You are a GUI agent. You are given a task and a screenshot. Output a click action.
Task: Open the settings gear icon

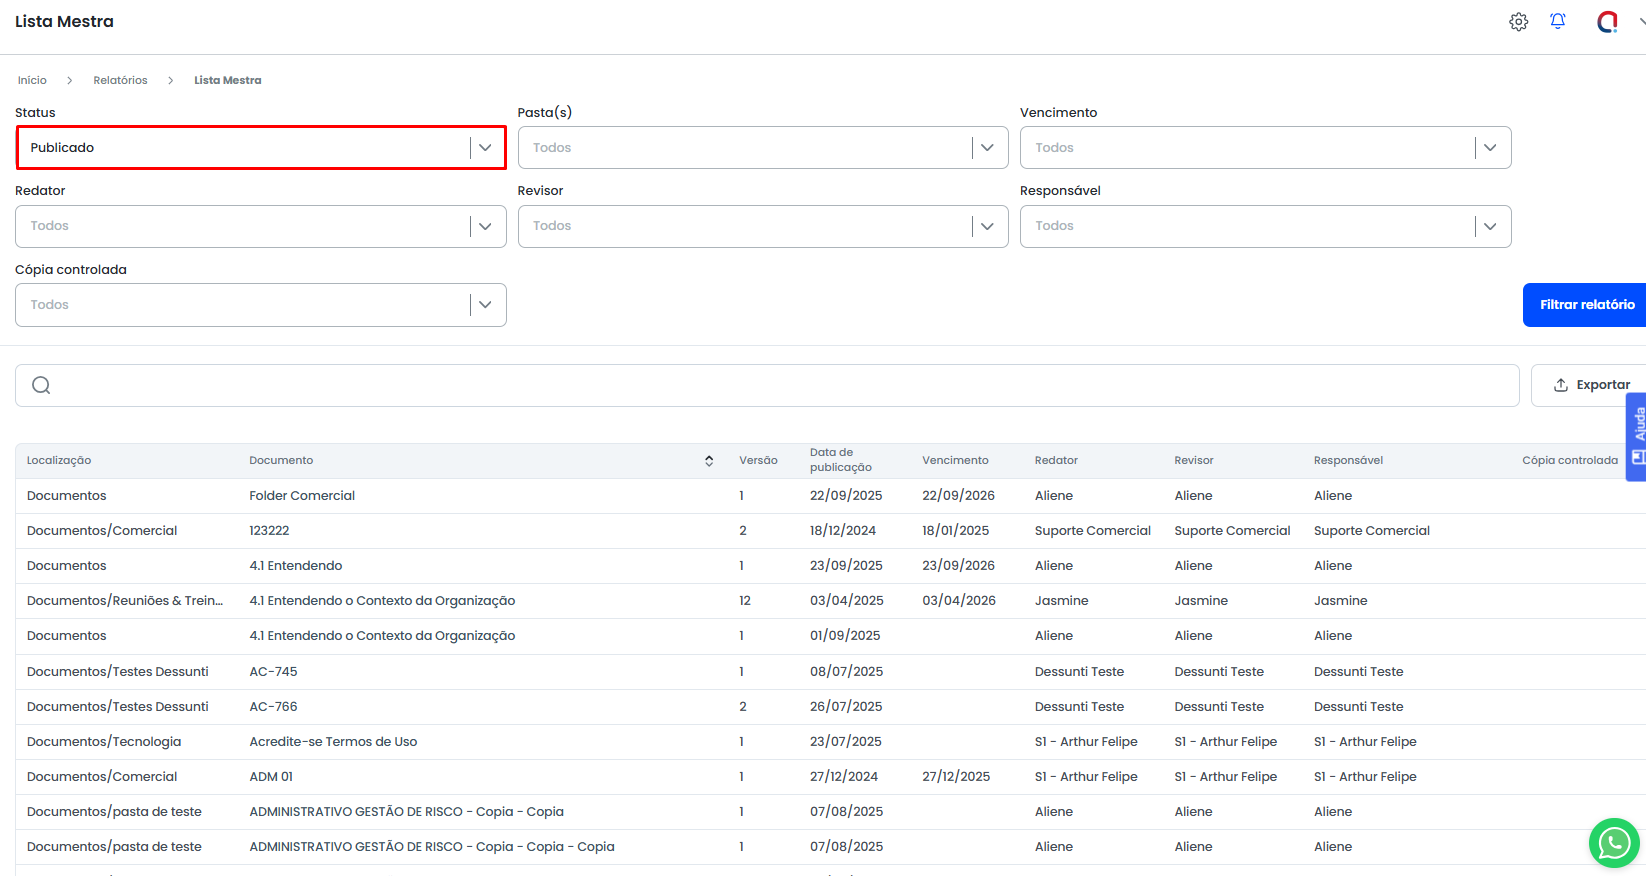pos(1518,22)
